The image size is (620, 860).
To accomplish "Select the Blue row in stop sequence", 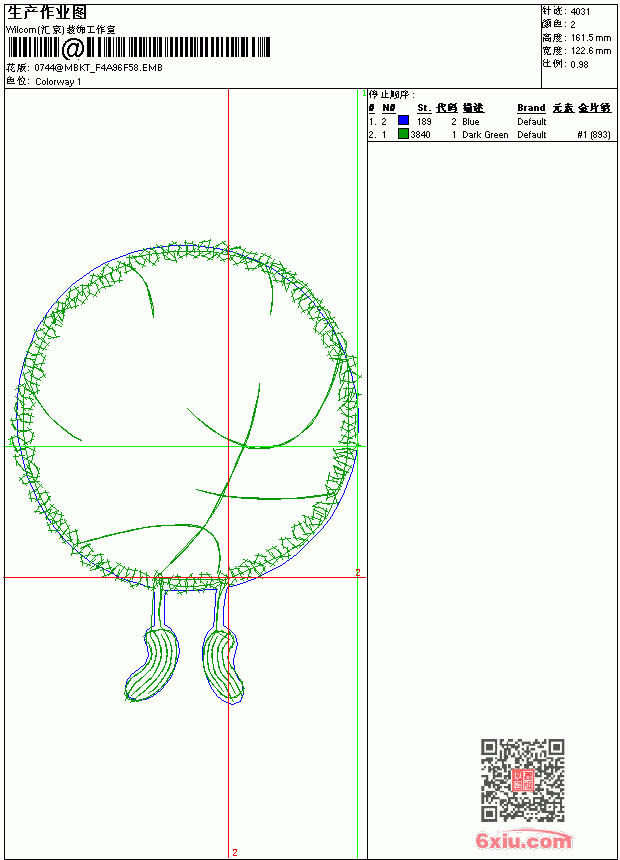I will 490,121.
